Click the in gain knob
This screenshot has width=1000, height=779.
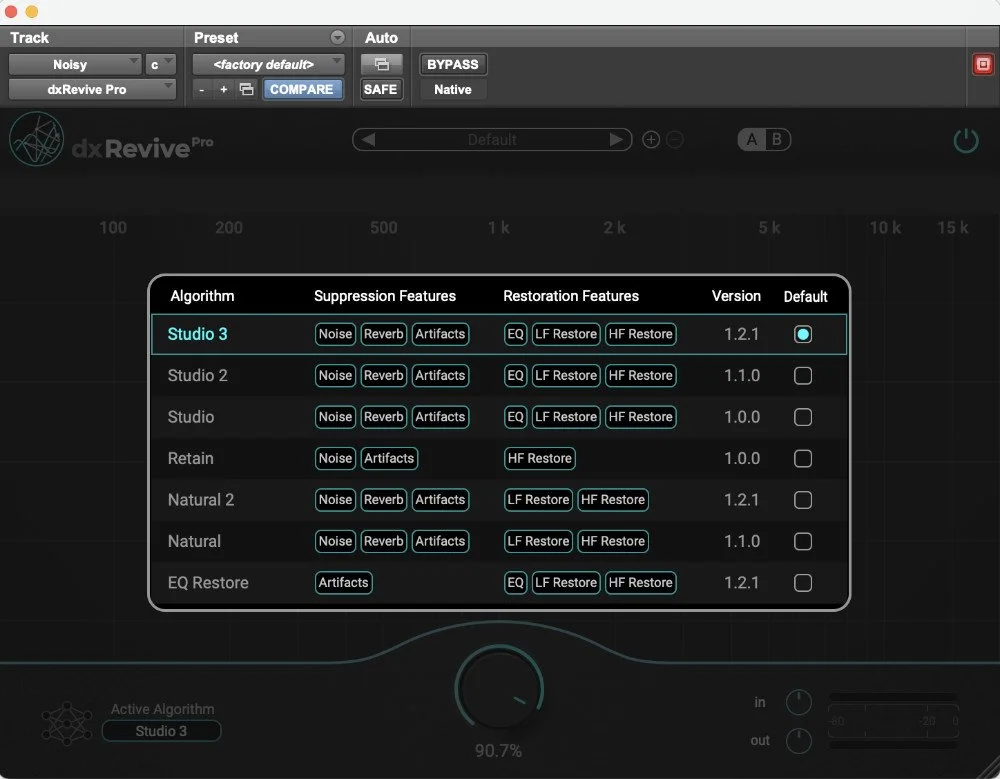click(798, 702)
